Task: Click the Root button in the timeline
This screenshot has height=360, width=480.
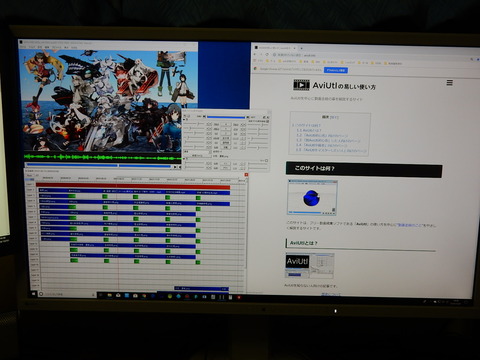Action: [x=29, y=175]
